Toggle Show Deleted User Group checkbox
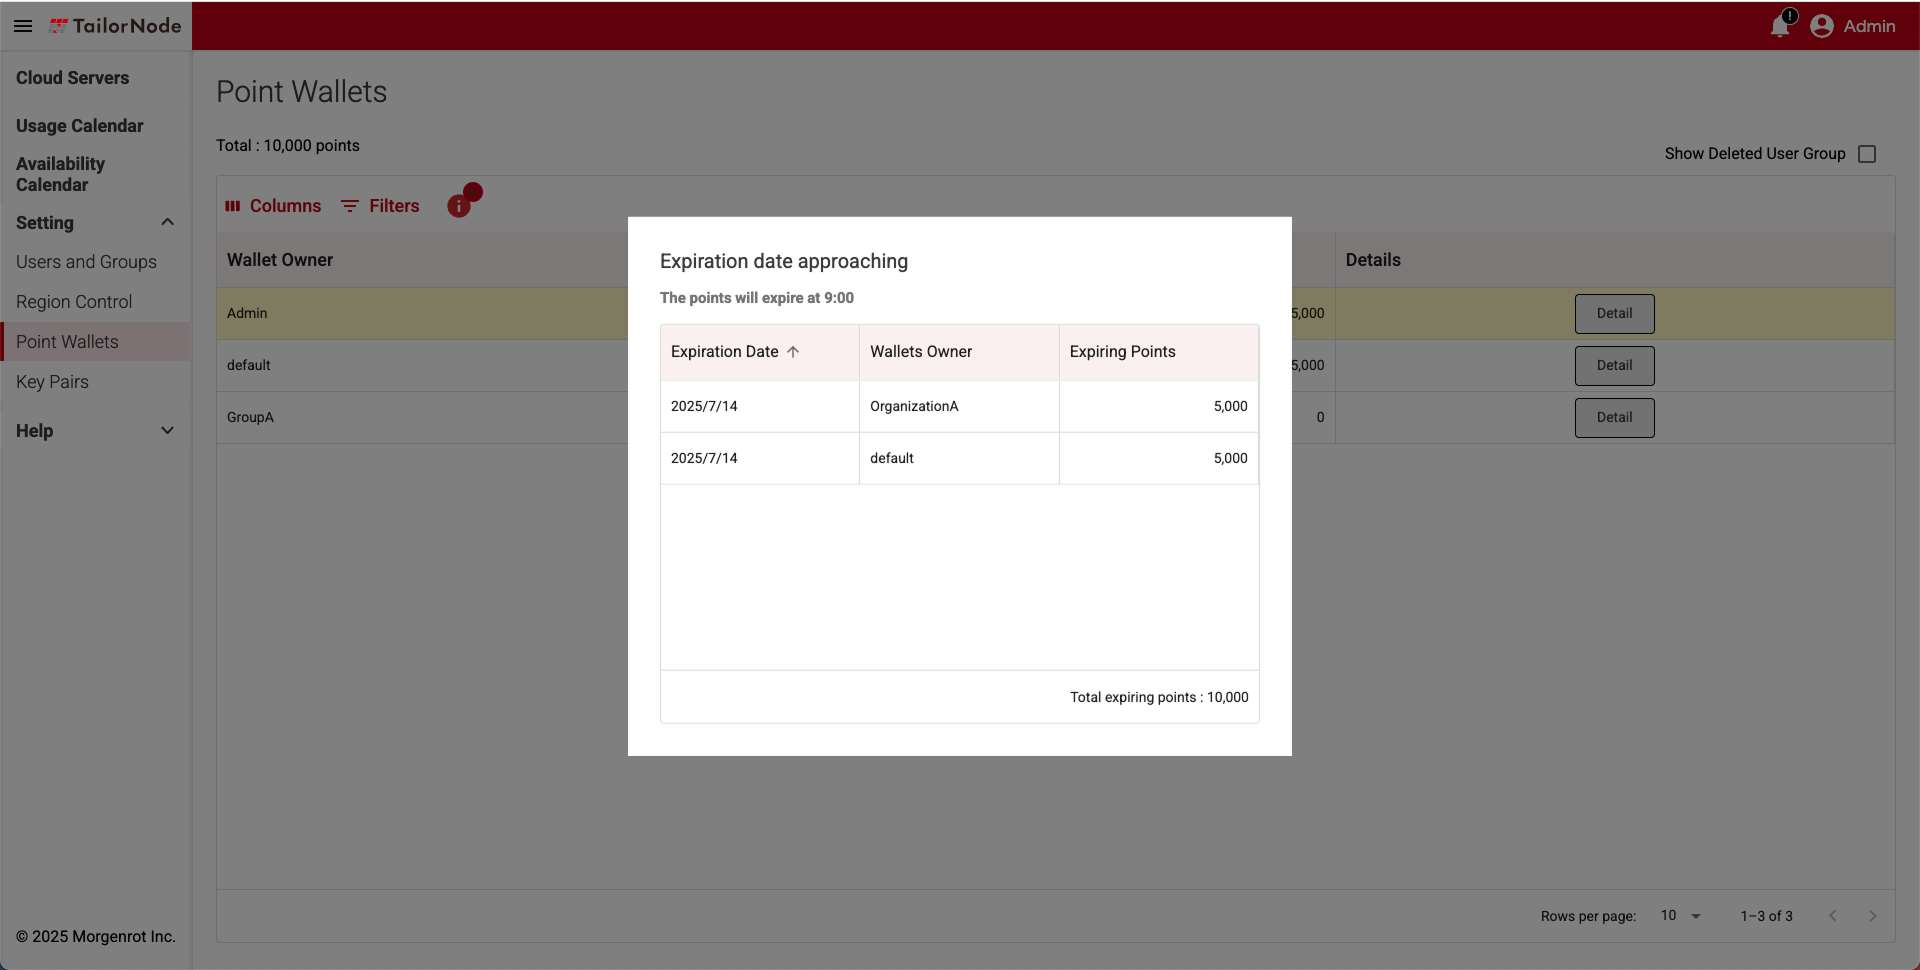1920x970 pixels. (x=1867, y=154)
